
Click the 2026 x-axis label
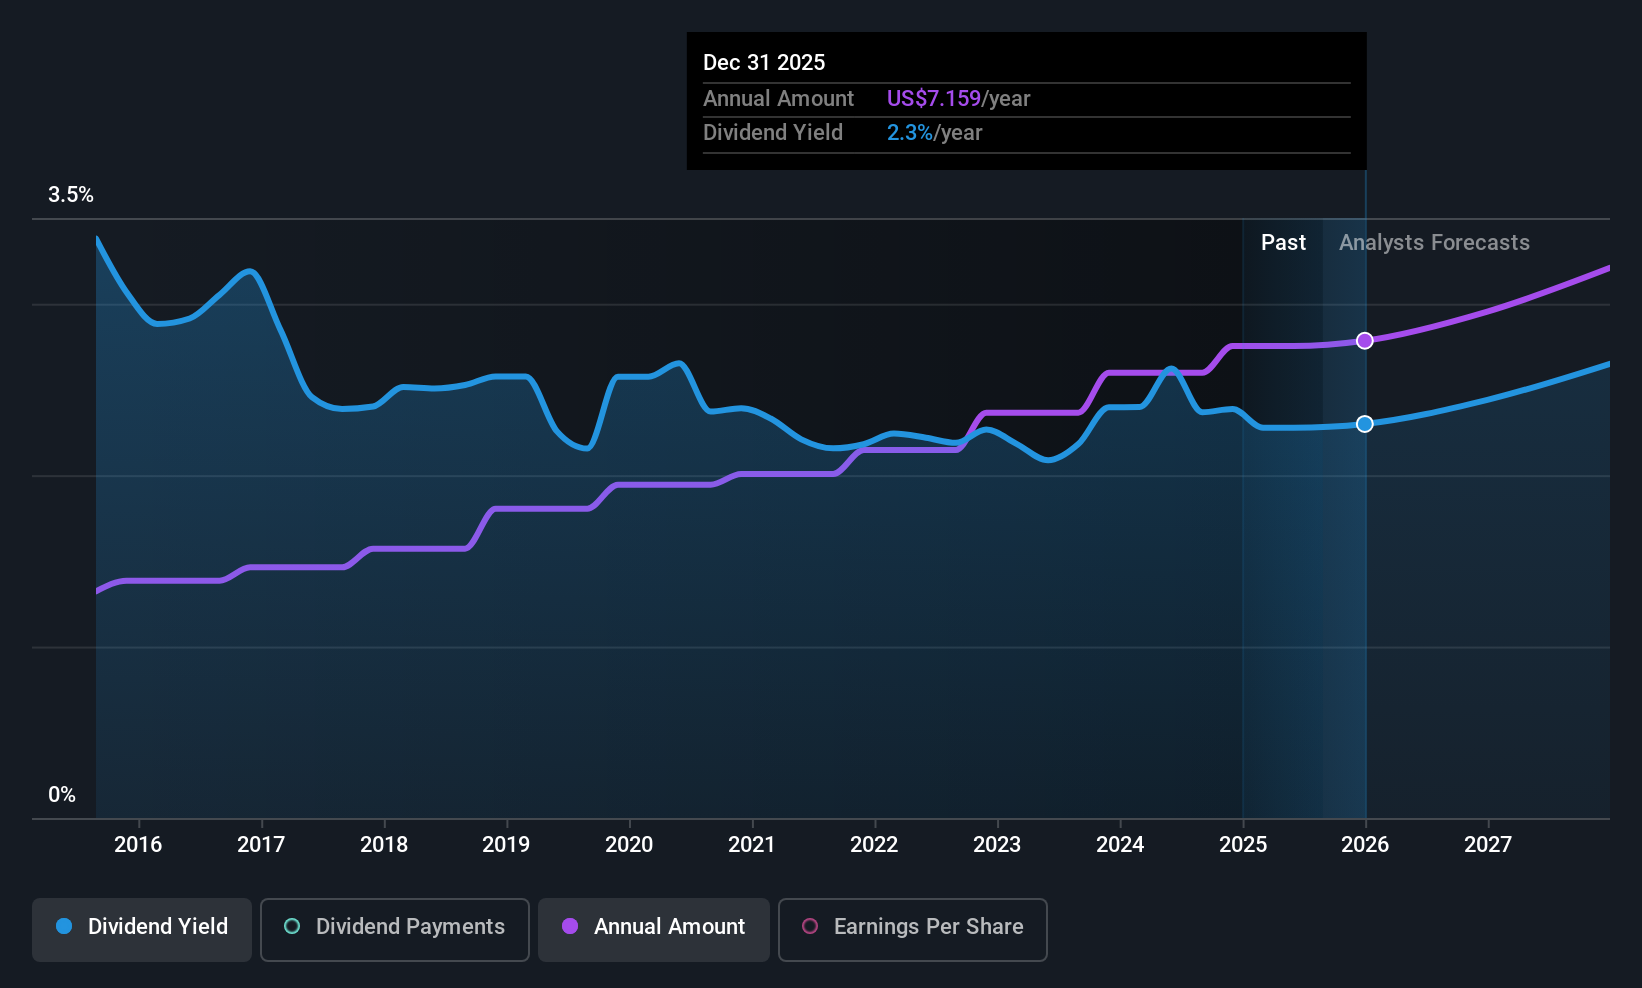[1365, 845]
